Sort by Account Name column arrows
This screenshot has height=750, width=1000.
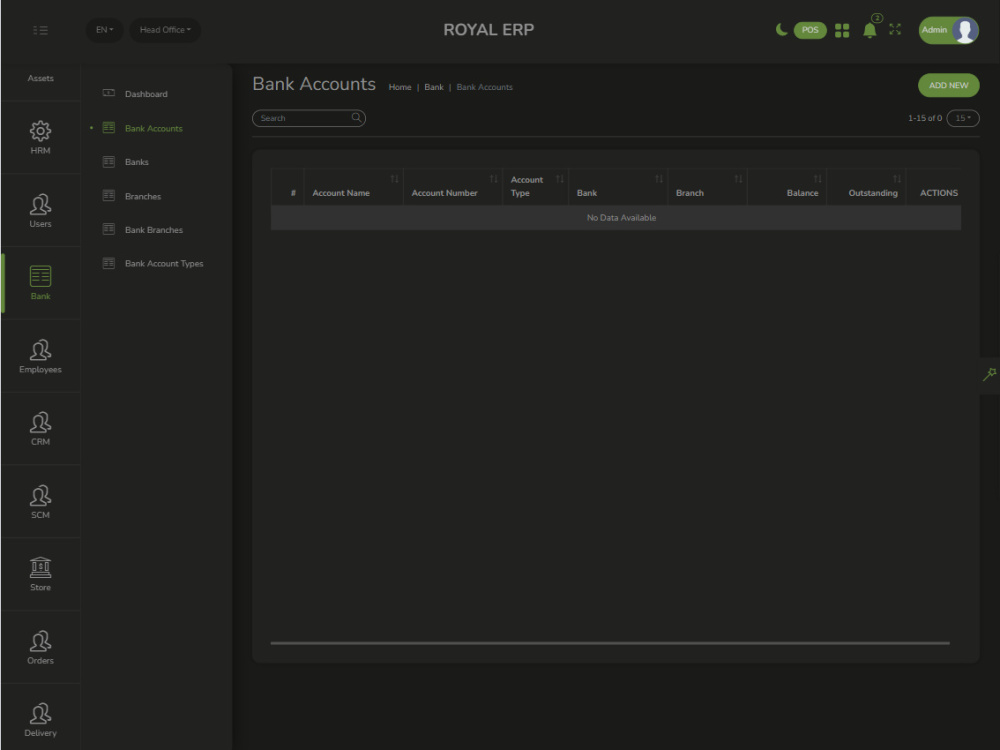click(394, 179)
